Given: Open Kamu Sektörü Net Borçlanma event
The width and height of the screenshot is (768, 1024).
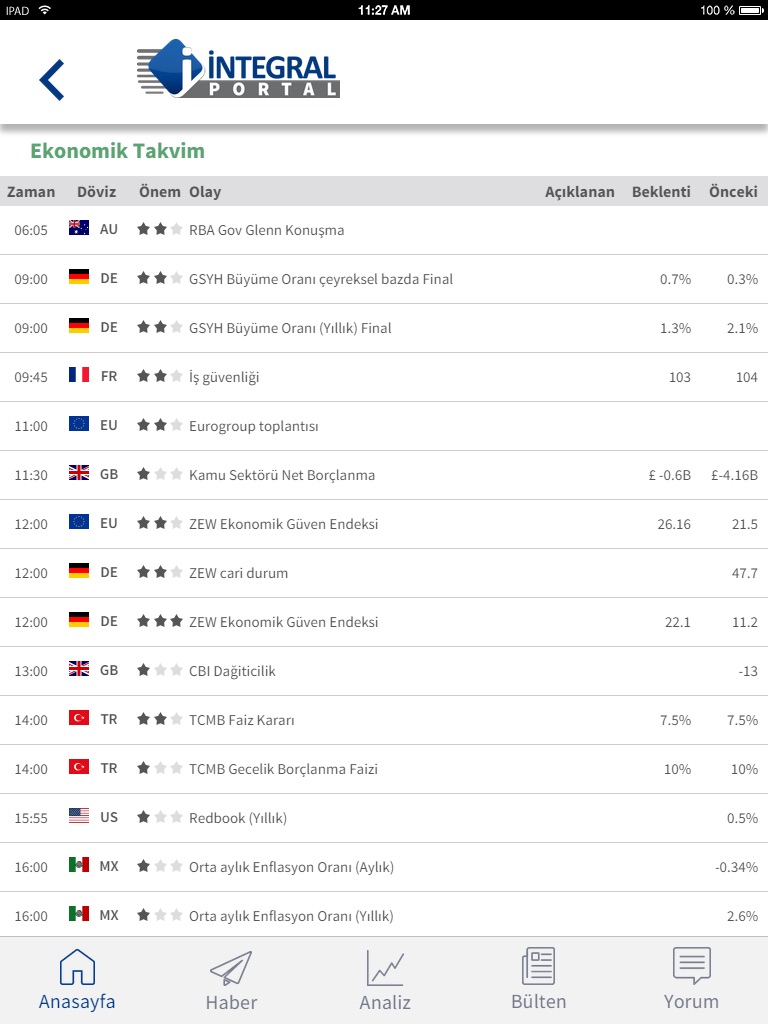Looking at the screenshot, I should coord(282,475).
